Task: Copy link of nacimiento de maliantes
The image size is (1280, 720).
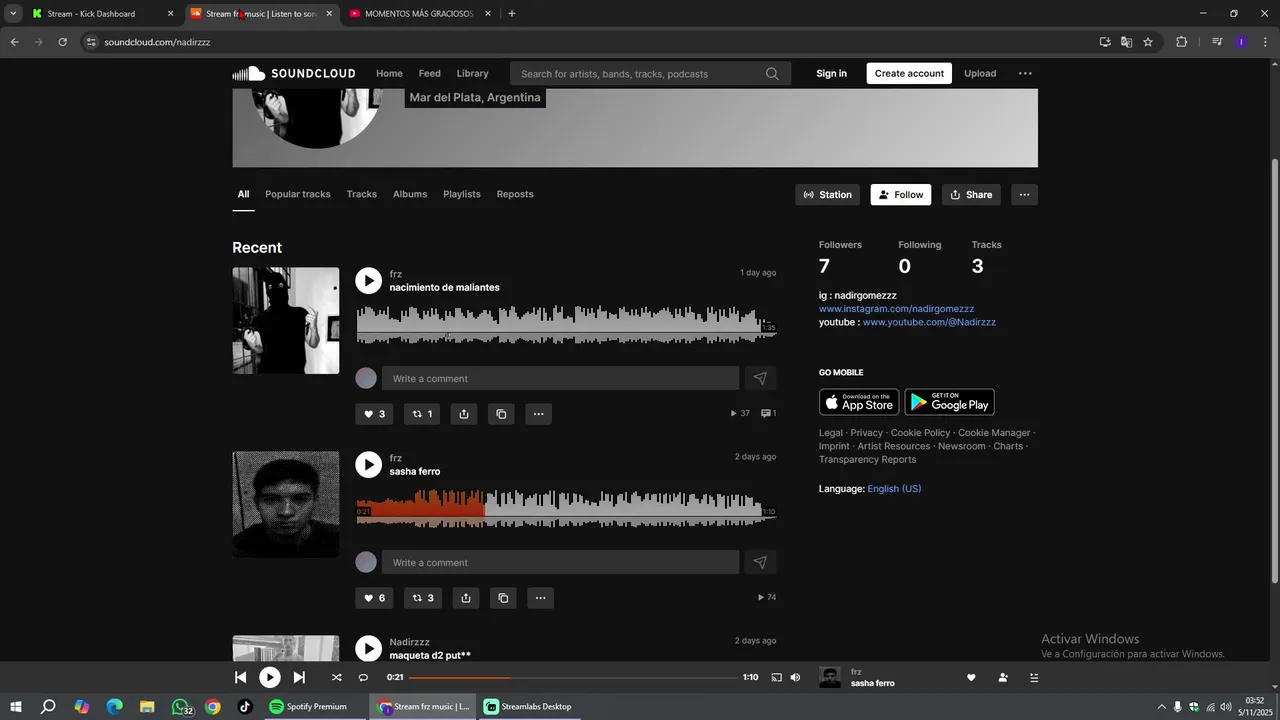Action: pyautogui.click(x=501, y=414)
